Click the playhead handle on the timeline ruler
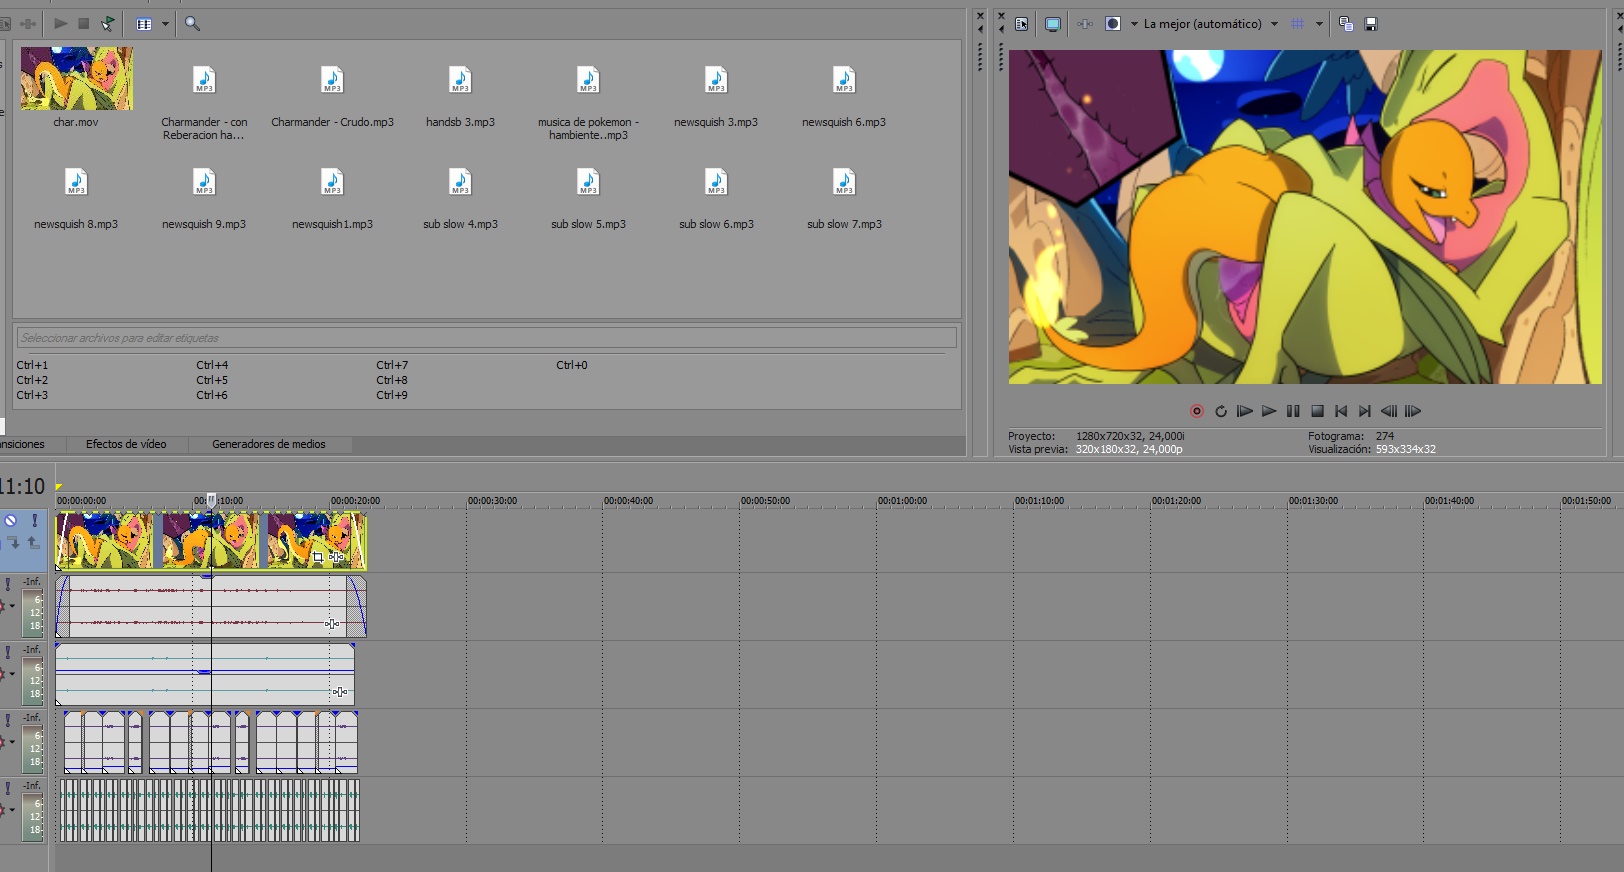 (x=211, y=499)
